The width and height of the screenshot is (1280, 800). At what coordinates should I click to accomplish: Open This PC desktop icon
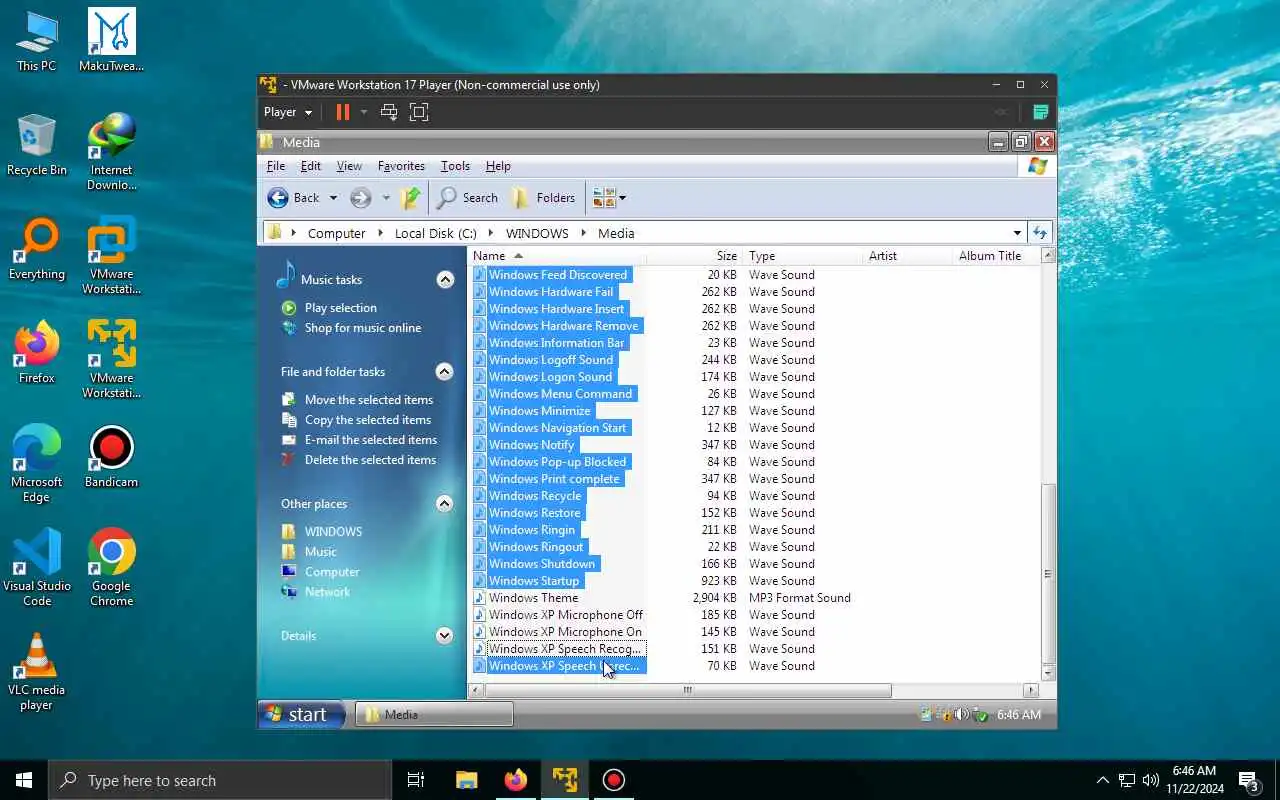tap(37, 42)
